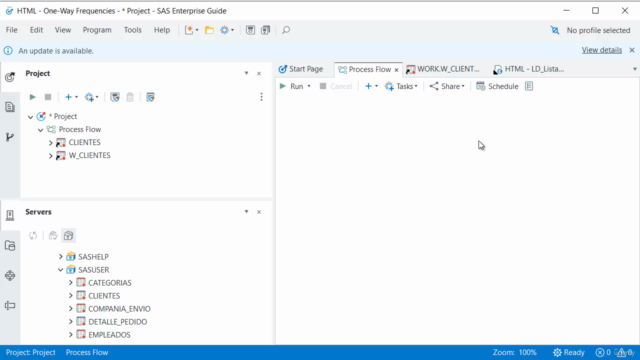Dismiss the update available banner
Viewport: 640px width, 360px height.
coord(632,50)
